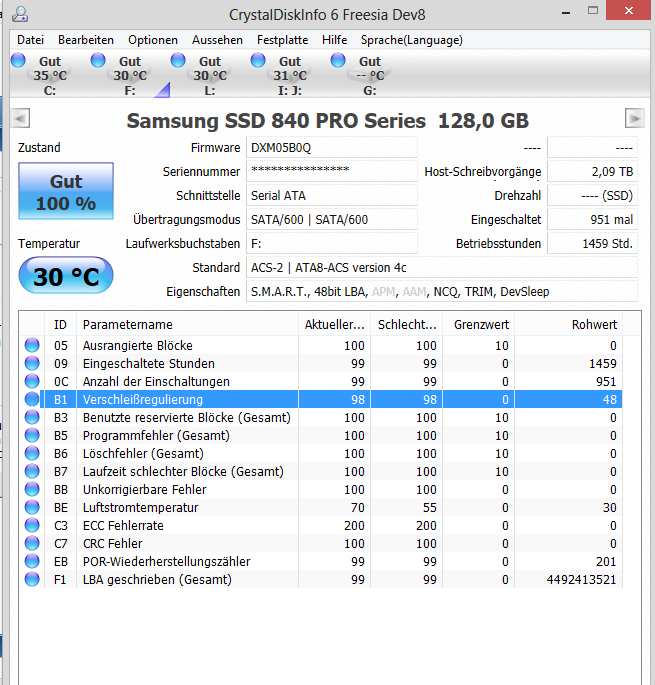Click status orb for Luftstromtemperatur row

(32, 507)
